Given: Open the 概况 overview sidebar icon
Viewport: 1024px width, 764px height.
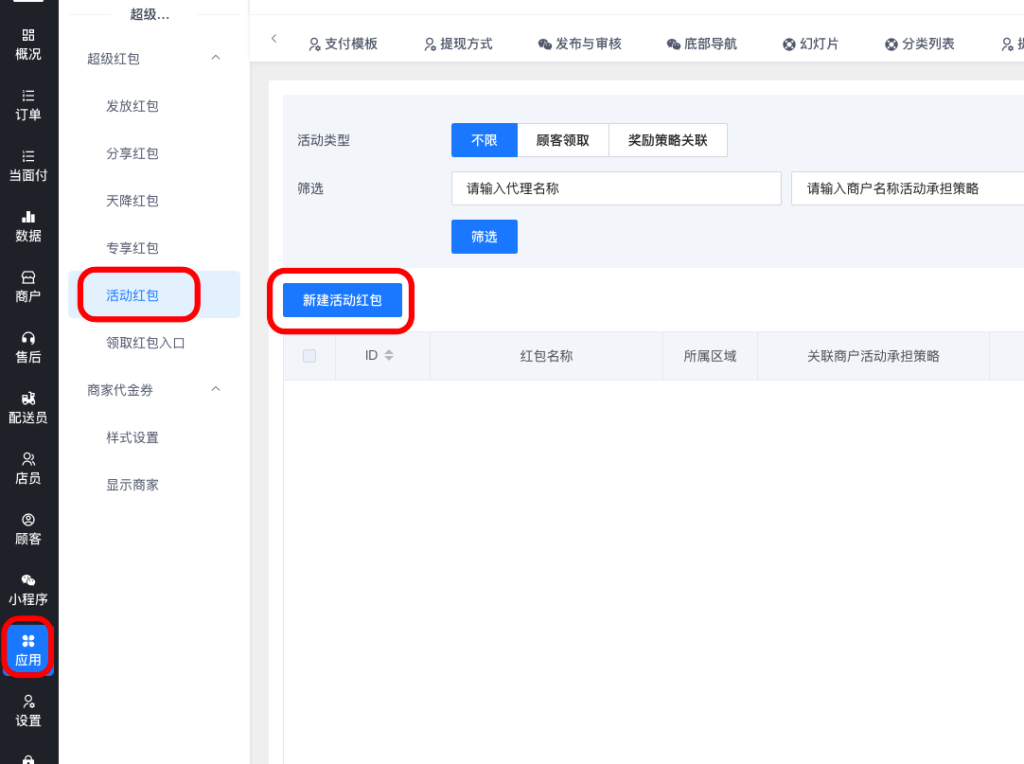Looking at the screenshot, I should click(x=28, y=35).
